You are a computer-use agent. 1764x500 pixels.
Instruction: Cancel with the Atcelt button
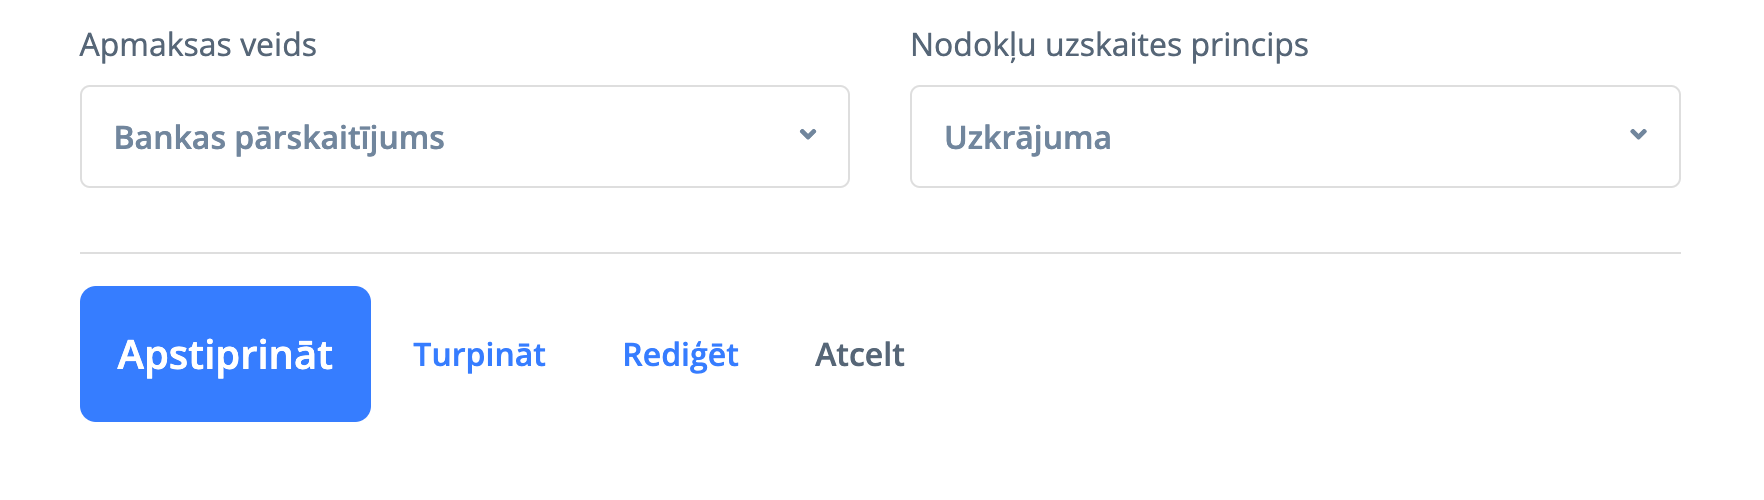click(859, 355)
